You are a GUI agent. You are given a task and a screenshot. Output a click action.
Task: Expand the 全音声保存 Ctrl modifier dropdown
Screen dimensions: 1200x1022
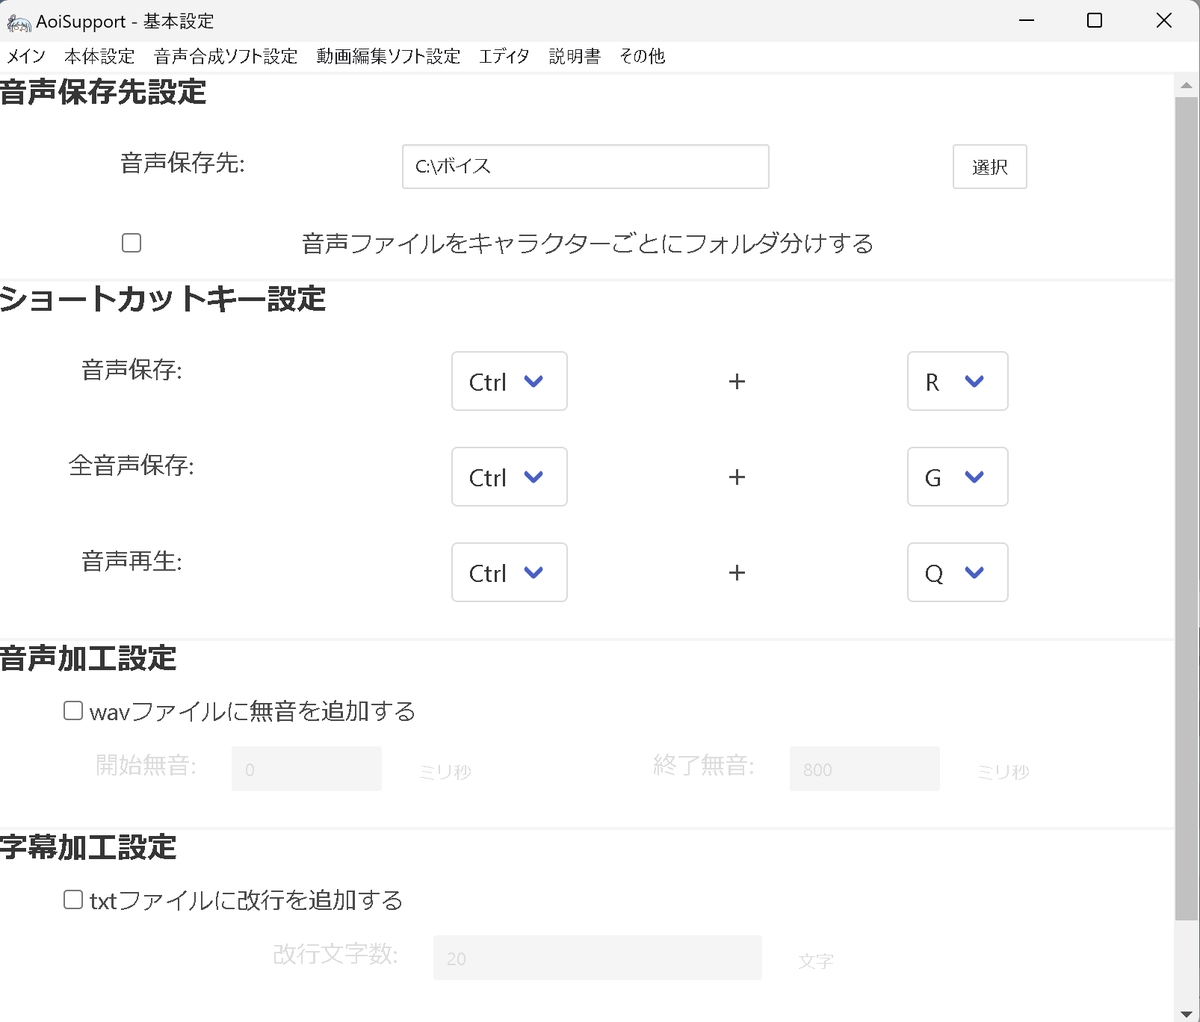point(509,477)
